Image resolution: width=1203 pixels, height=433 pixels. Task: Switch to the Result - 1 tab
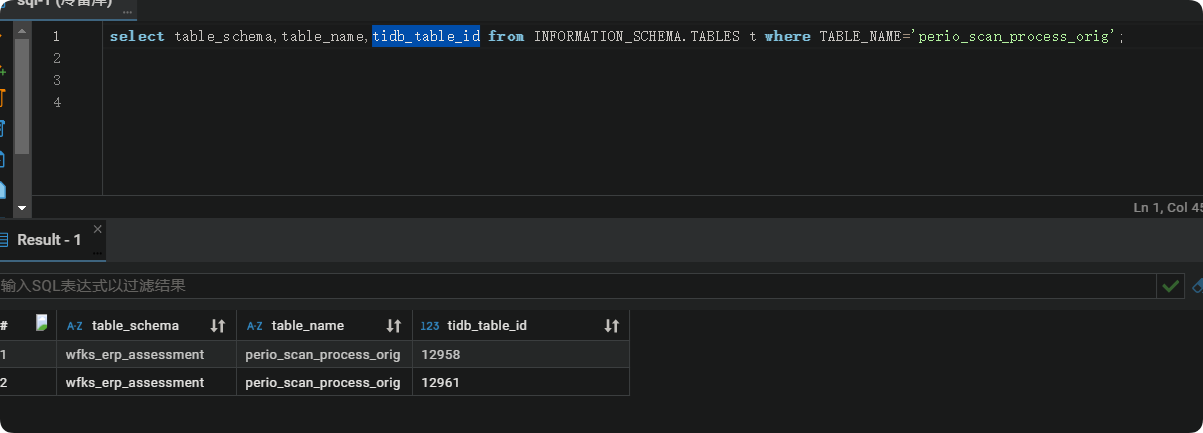pos(48,240)
